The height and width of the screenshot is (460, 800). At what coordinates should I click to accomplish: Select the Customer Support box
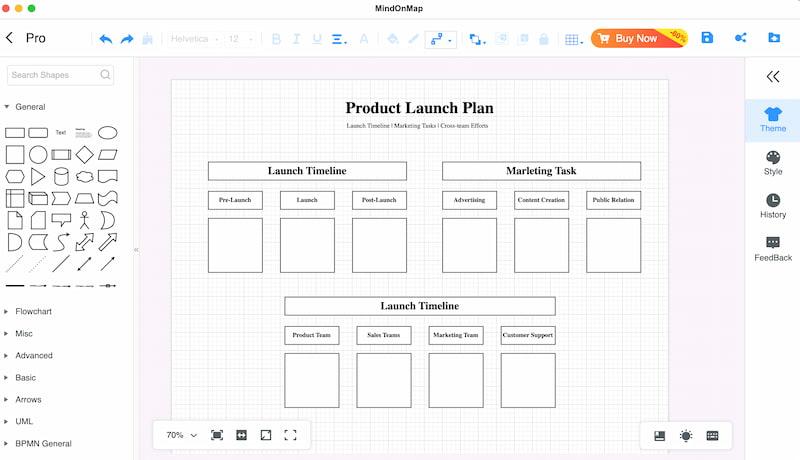[x=528, y=335]
